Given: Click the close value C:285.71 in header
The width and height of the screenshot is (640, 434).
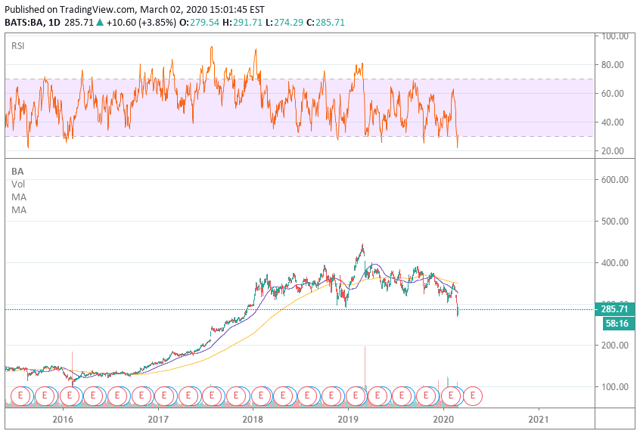Looking at the screenshot, I should [325, 22].
